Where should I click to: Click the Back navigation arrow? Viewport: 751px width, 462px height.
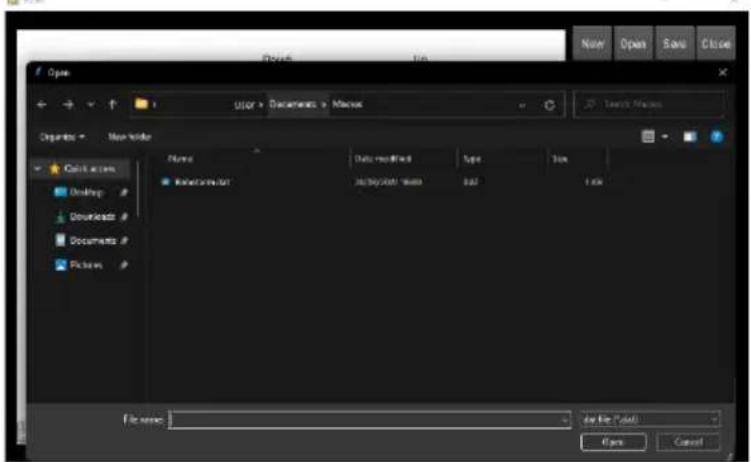pyautogui.click(x=42, y=104)
